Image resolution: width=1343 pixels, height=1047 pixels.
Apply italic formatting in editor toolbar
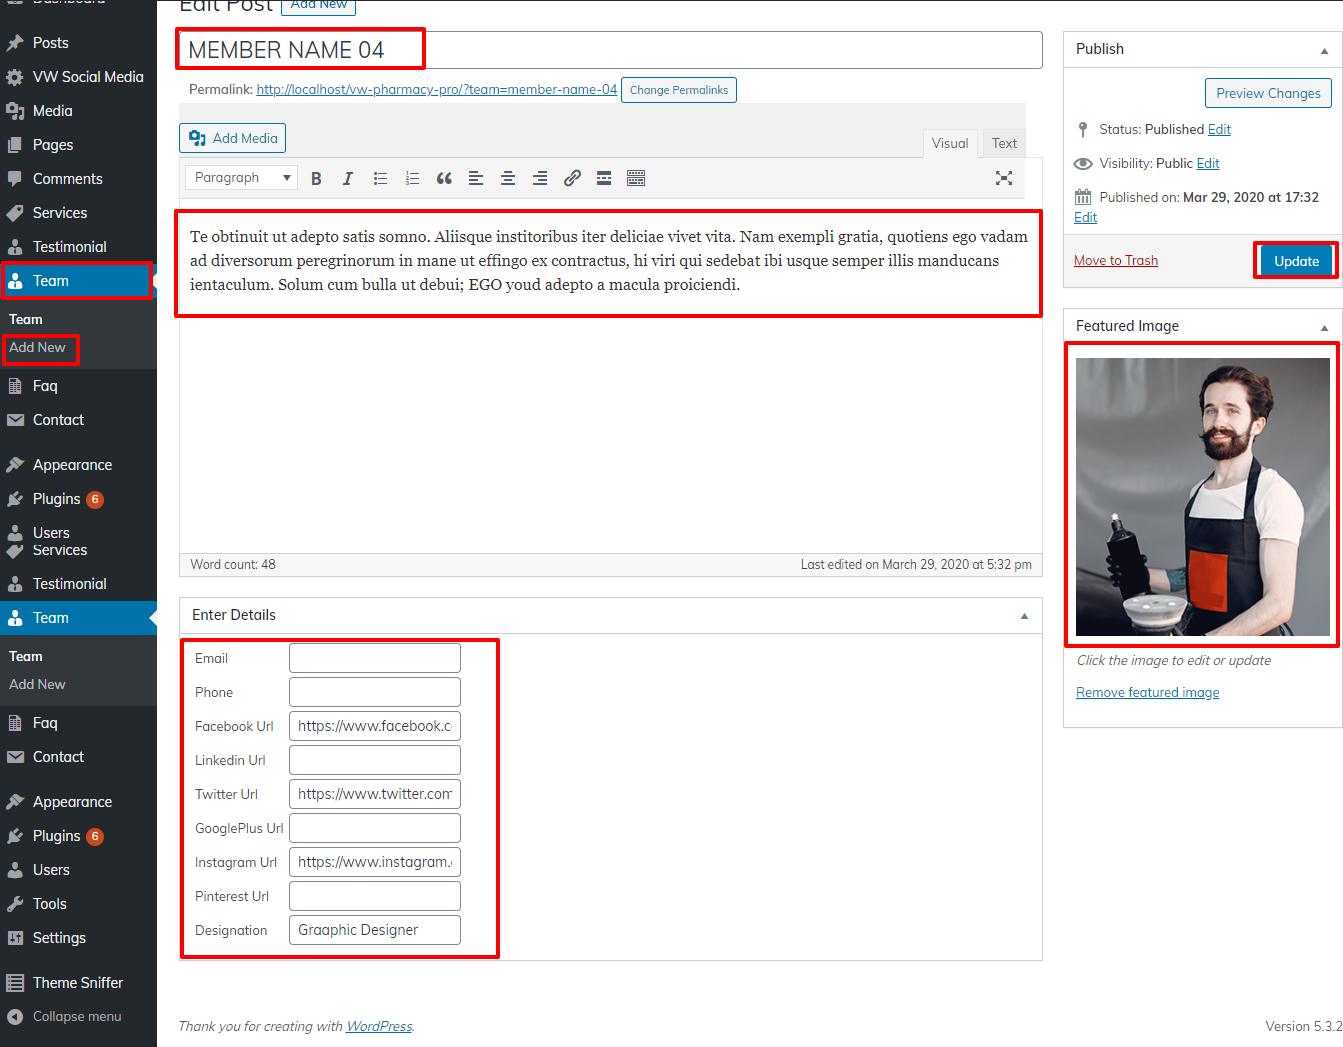pyautogui.click(x=348, y=178)
